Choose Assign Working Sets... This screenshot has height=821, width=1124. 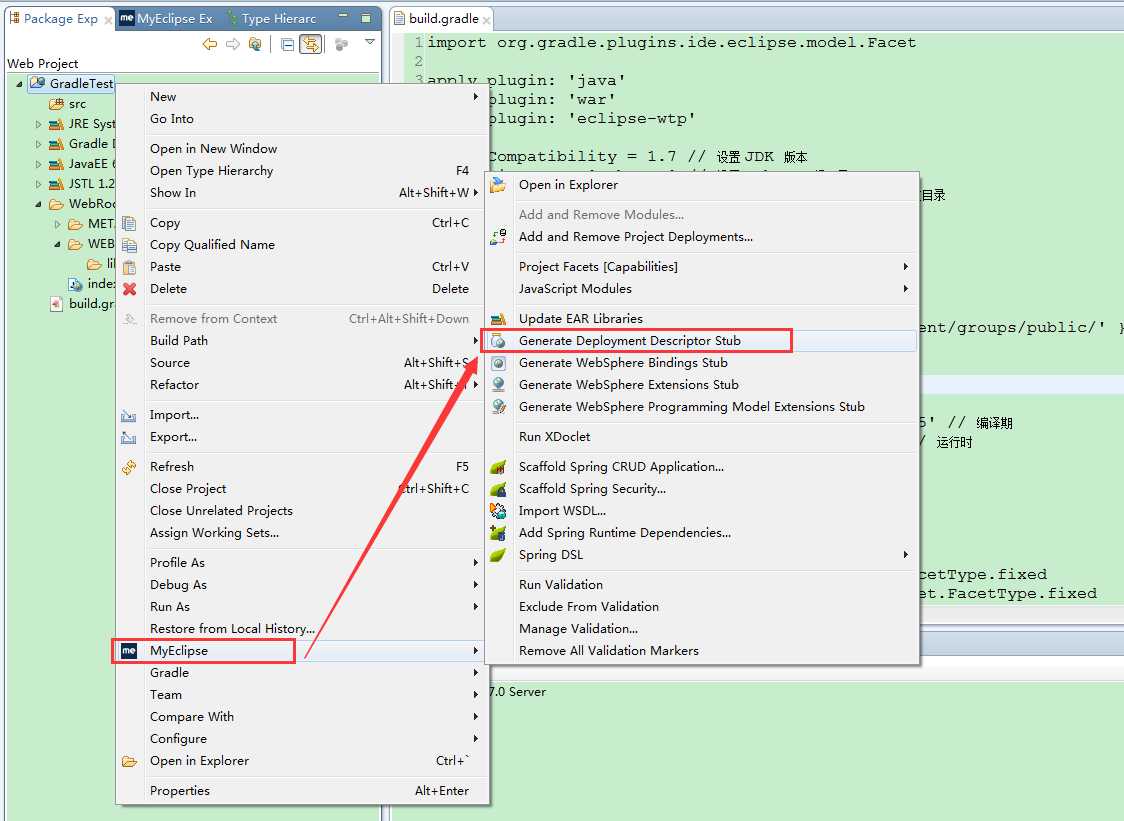(x=214, y=533)
